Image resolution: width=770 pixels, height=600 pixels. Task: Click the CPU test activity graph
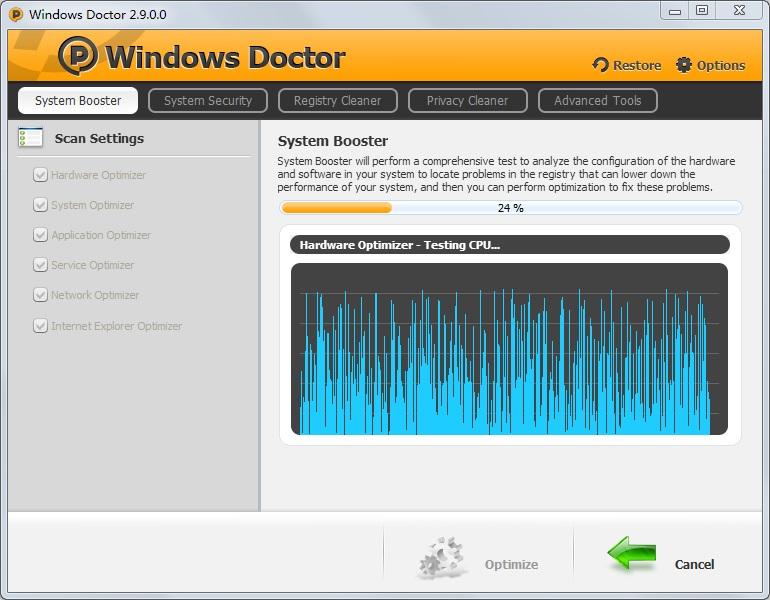[x=509, y=349]
